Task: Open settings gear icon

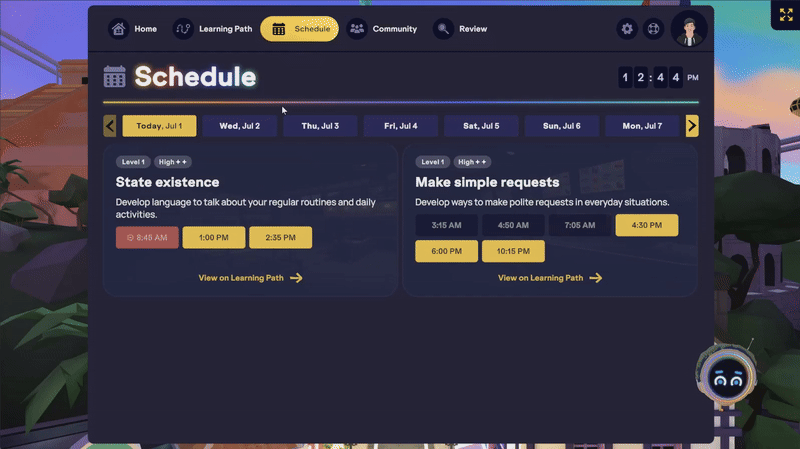Action: (x=627, y=29)
